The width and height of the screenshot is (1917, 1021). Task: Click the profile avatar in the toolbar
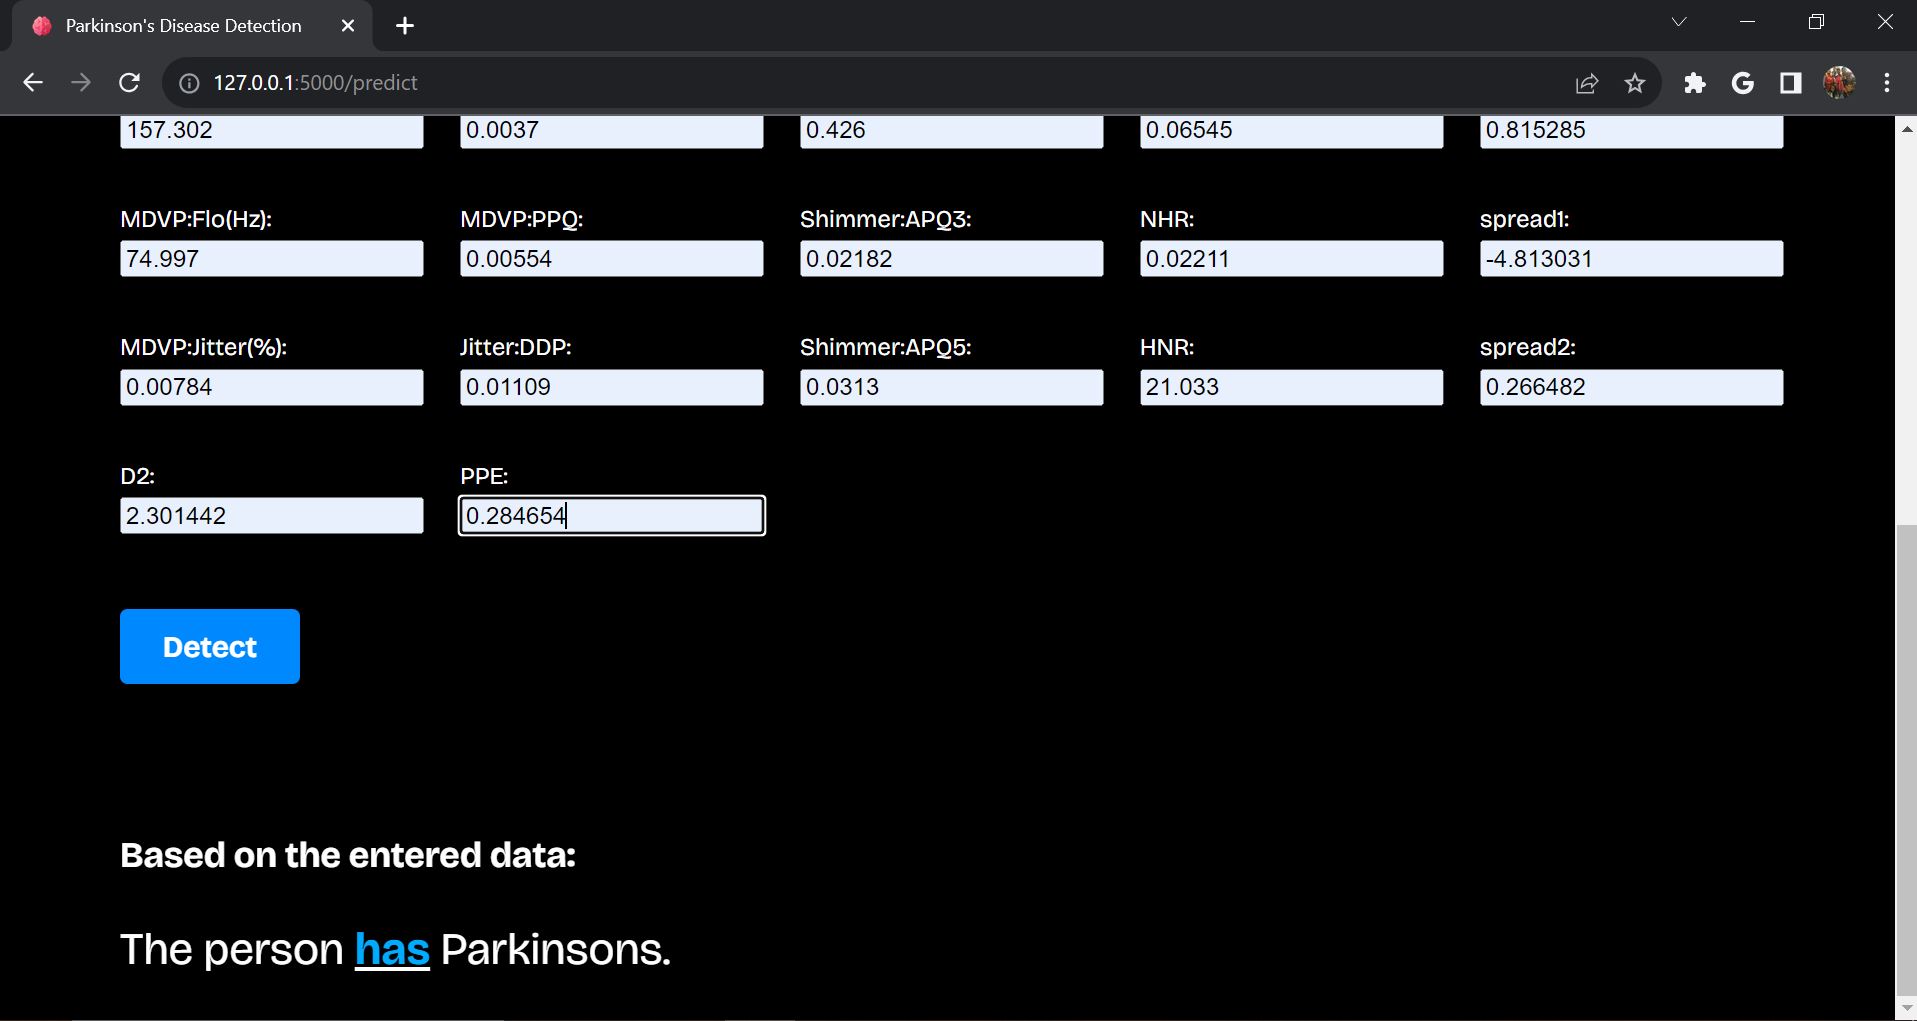click(1839, 83)
